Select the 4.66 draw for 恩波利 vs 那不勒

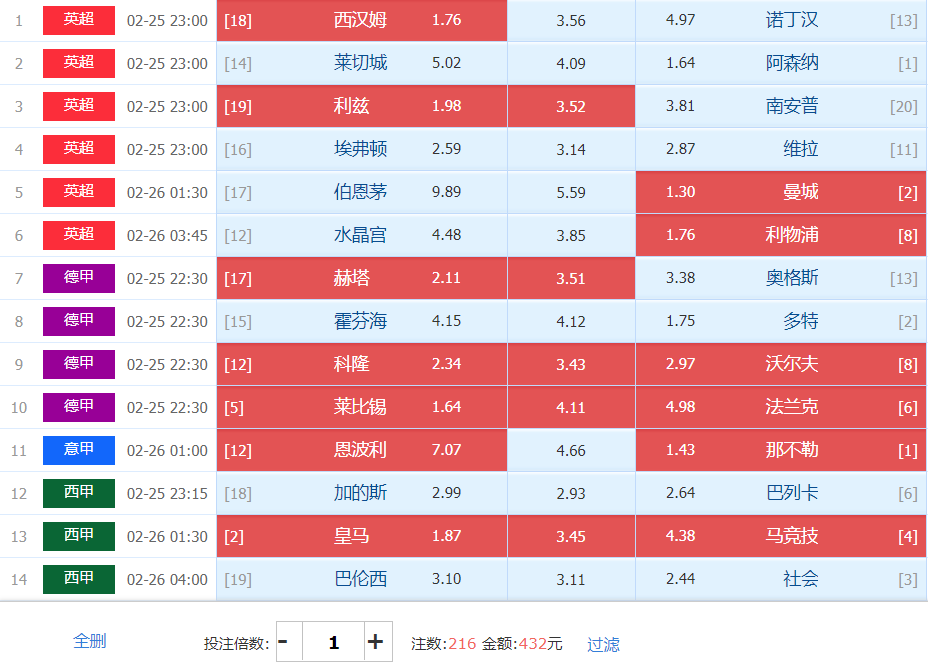[x=571, y=450]
